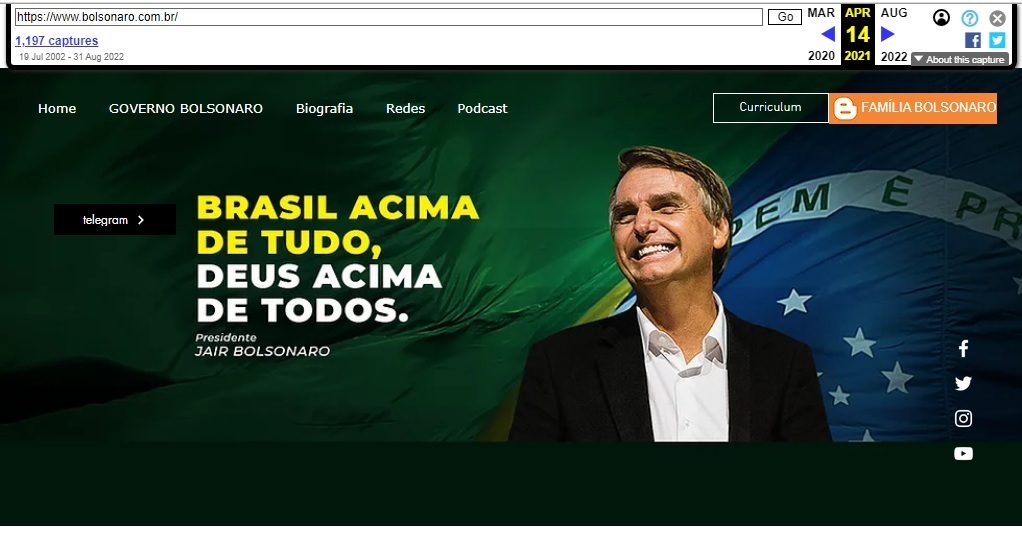This screenshot has width=1022, height=540.
Task: Close the Wayback toolbar with X icon
Action: [x=997, y=18]
